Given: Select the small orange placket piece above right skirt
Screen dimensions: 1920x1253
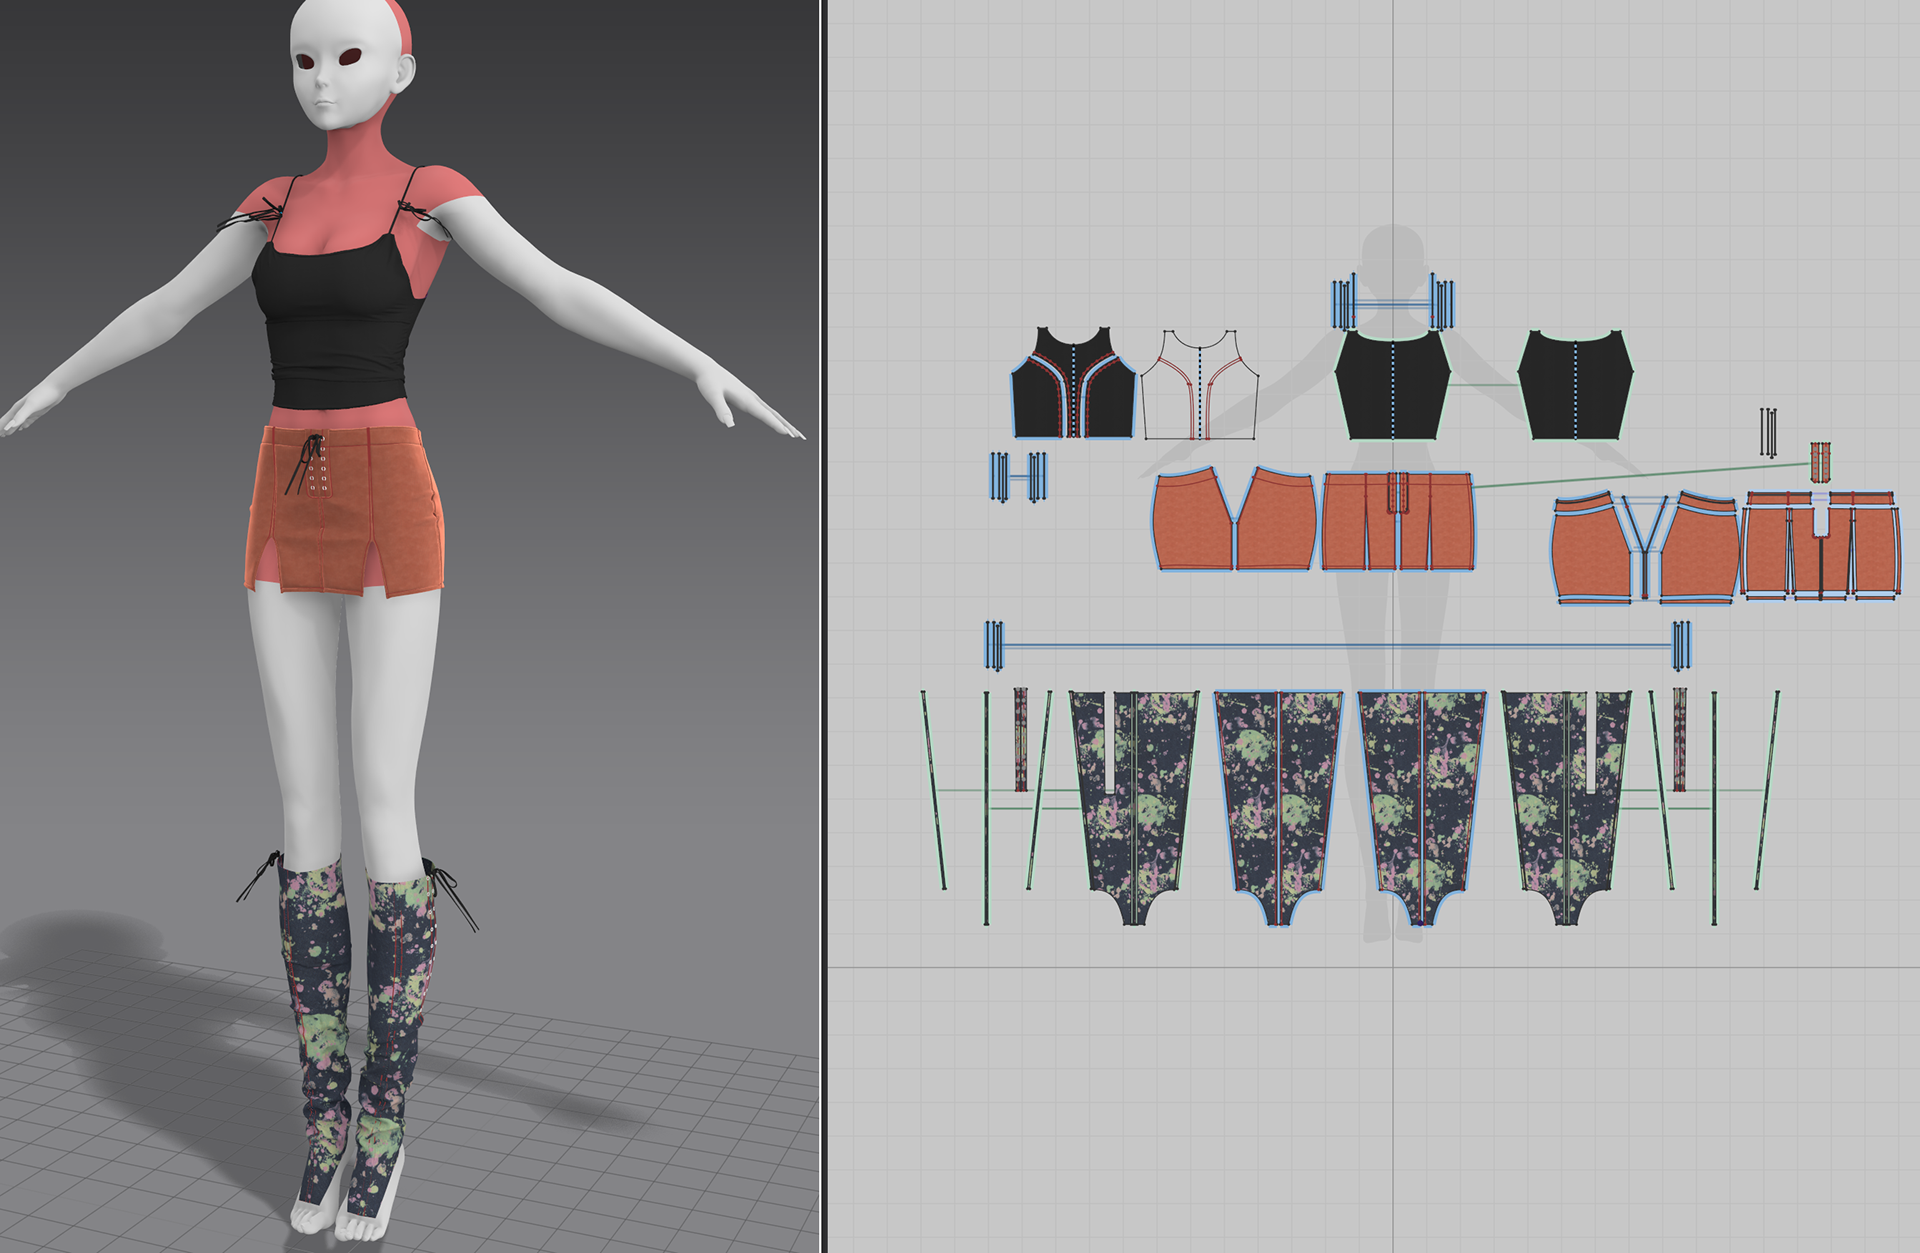Looking at the screenshot, I should tap(1820, 463).
